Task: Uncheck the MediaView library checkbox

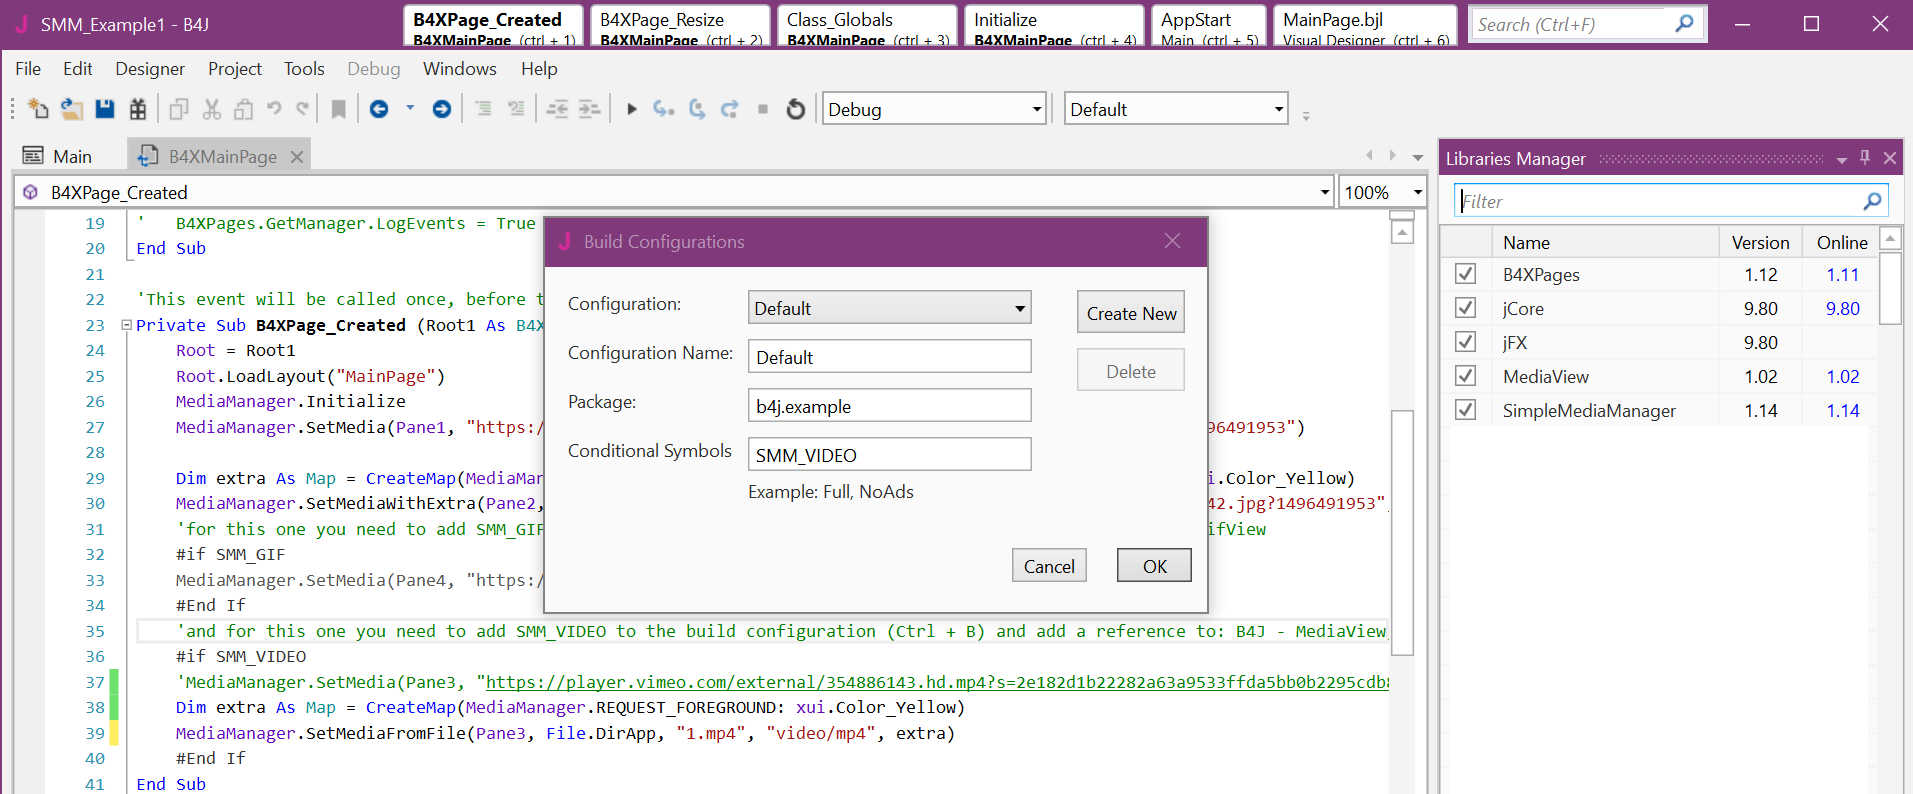Action: 1465,376
